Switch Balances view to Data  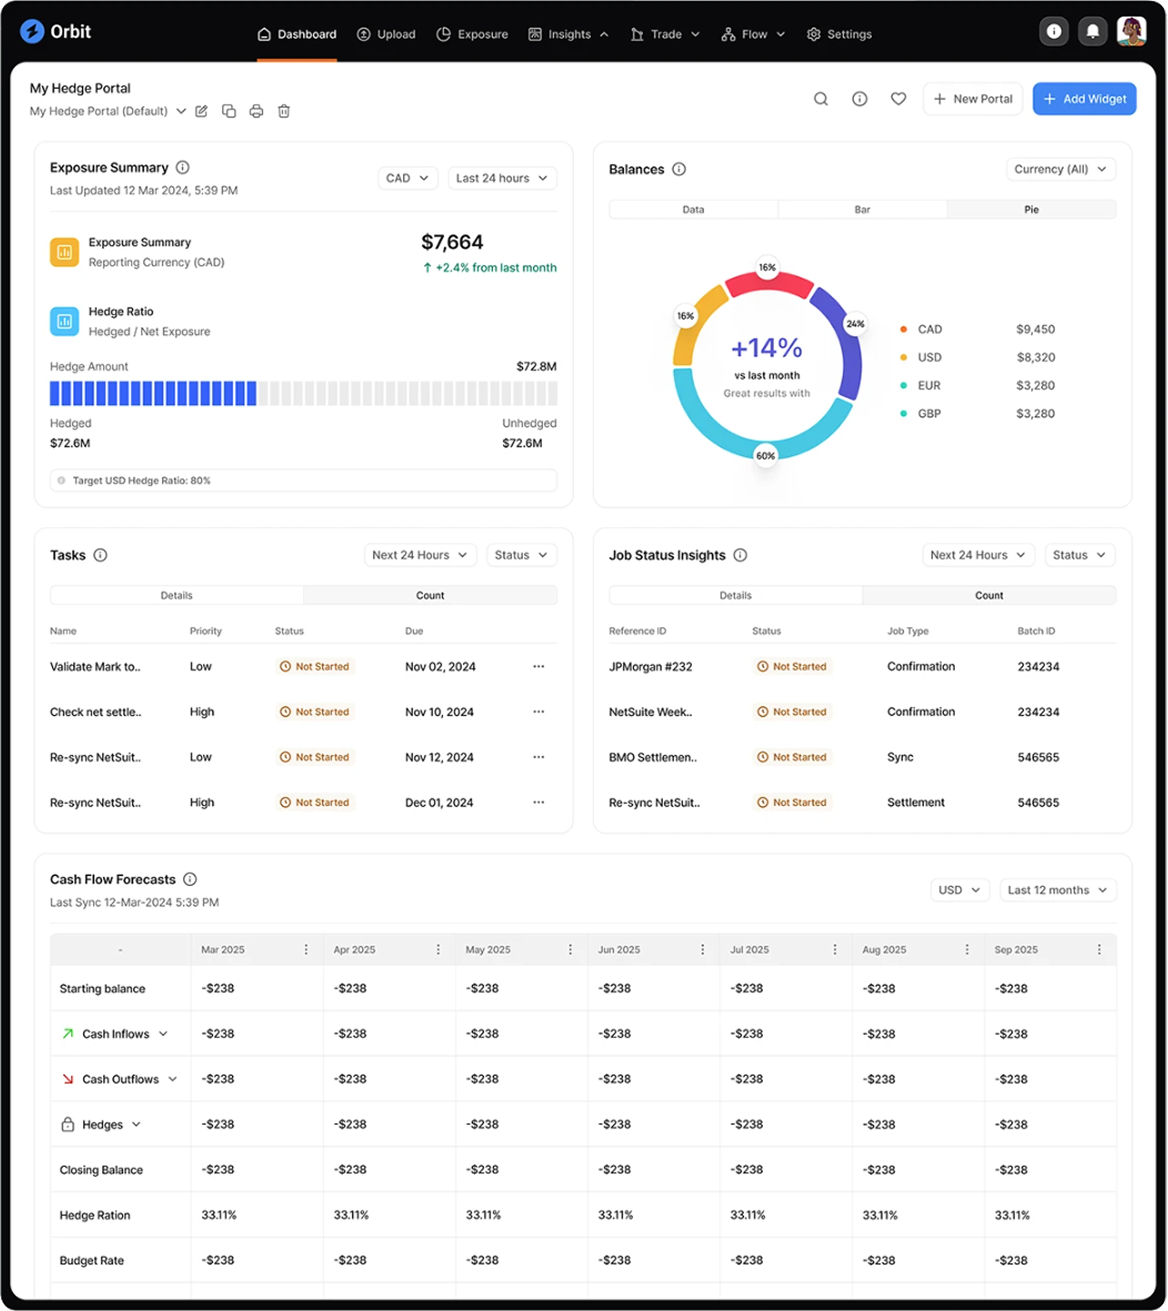(x=693, y=210)
